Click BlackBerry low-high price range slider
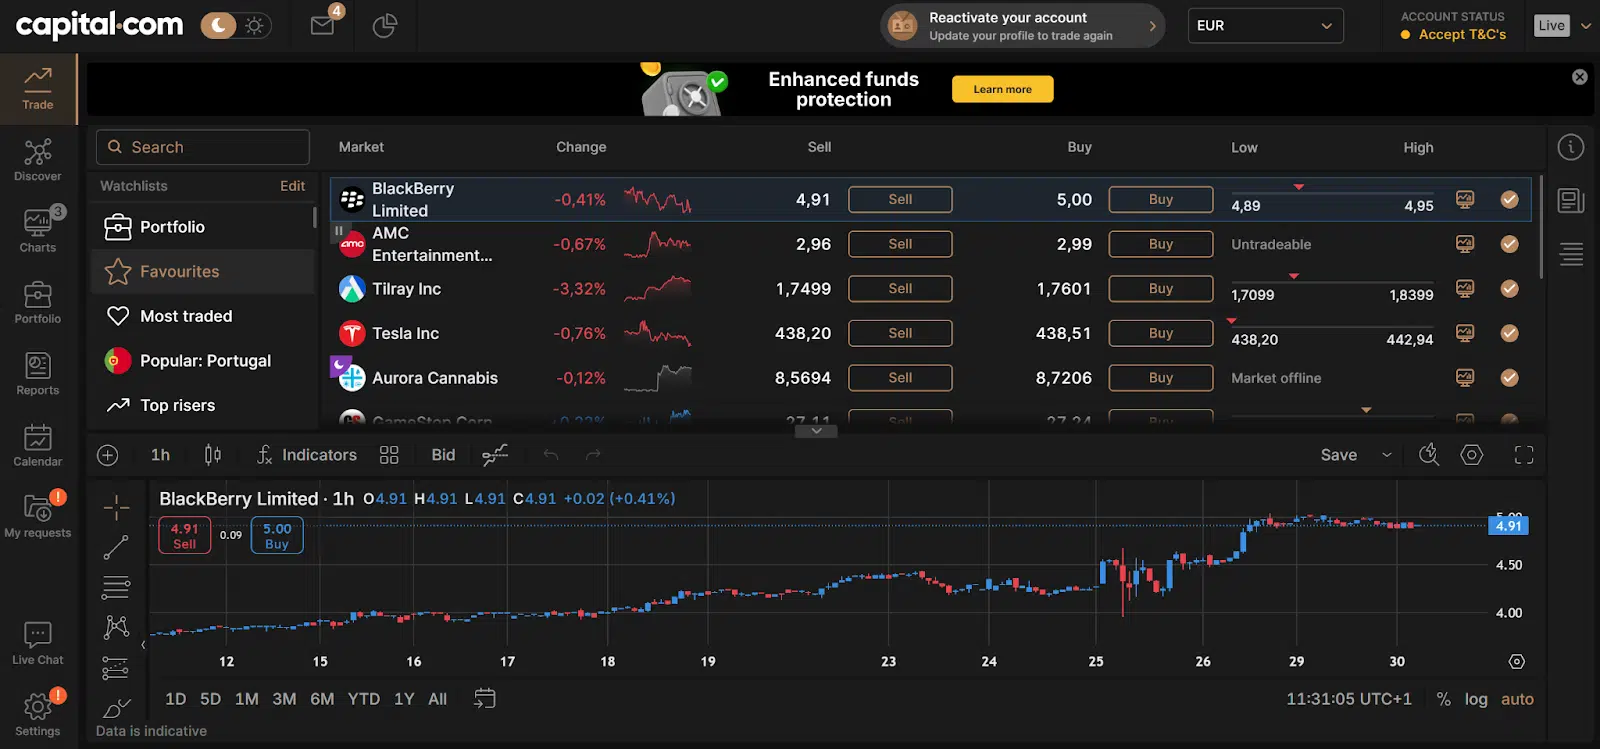 (x=1332, y=194)
